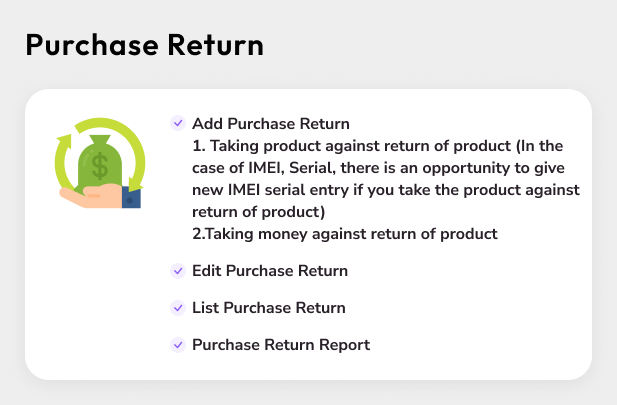Click the 'Taking product against return' line
The width and height of the screenshot is (617, 405).
click(x=380, y=146)
